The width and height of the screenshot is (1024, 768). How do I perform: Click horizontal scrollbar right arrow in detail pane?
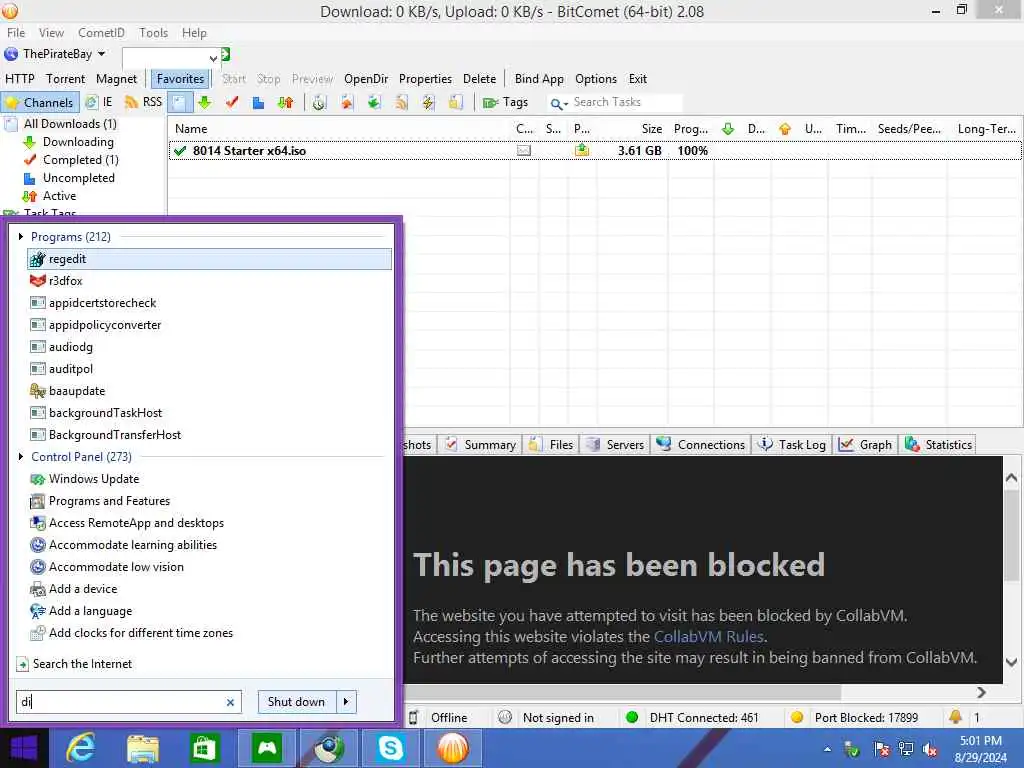click(x=981, y=692)
